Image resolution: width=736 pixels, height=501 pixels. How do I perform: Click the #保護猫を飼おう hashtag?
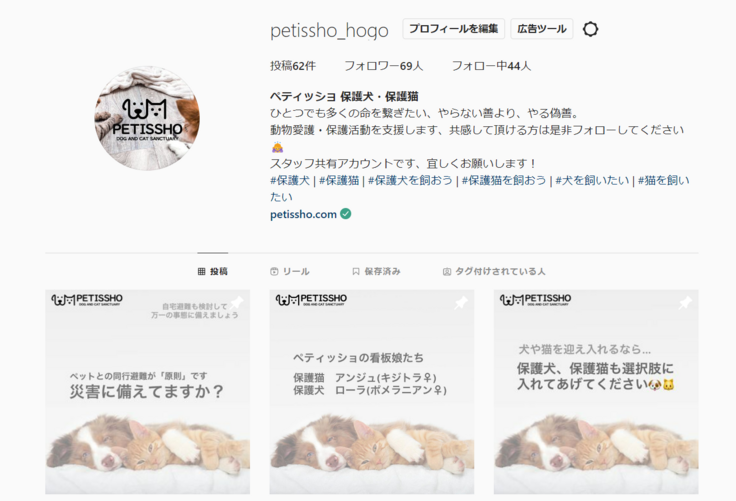(x=504, y=180)
